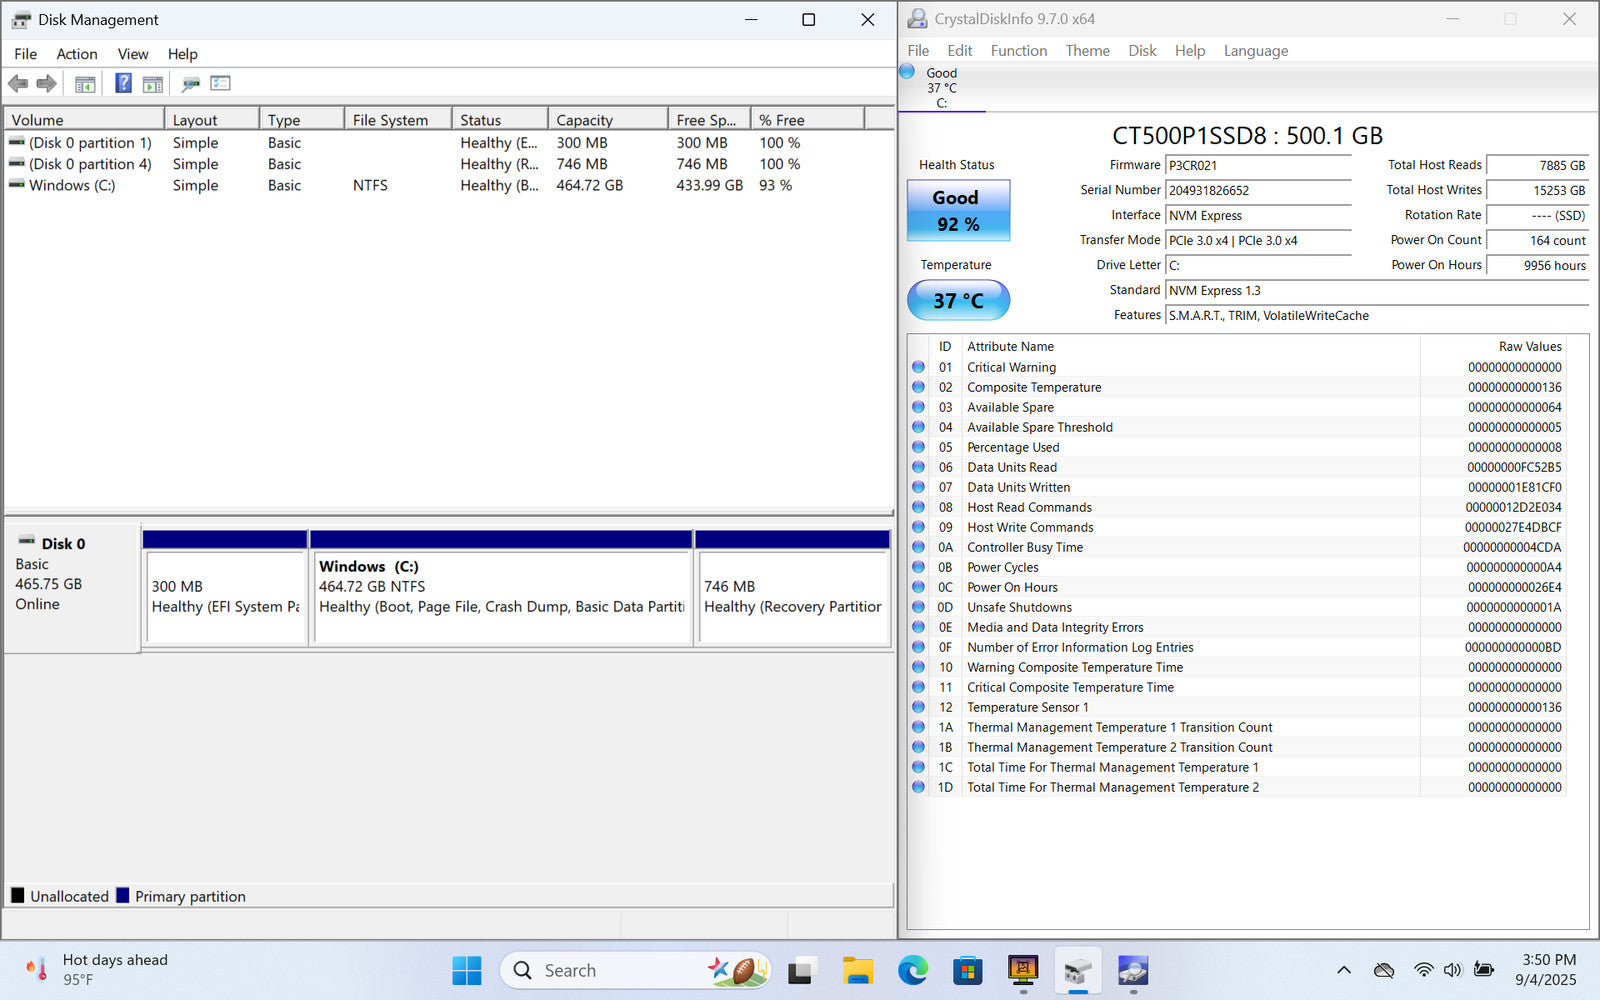
Task: Open File Explorer from the taskbar
Action: [858, 970]
